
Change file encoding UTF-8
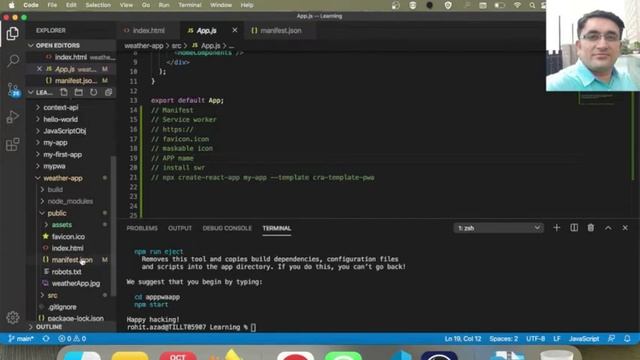pyautogui.click(x=536, y=339)
